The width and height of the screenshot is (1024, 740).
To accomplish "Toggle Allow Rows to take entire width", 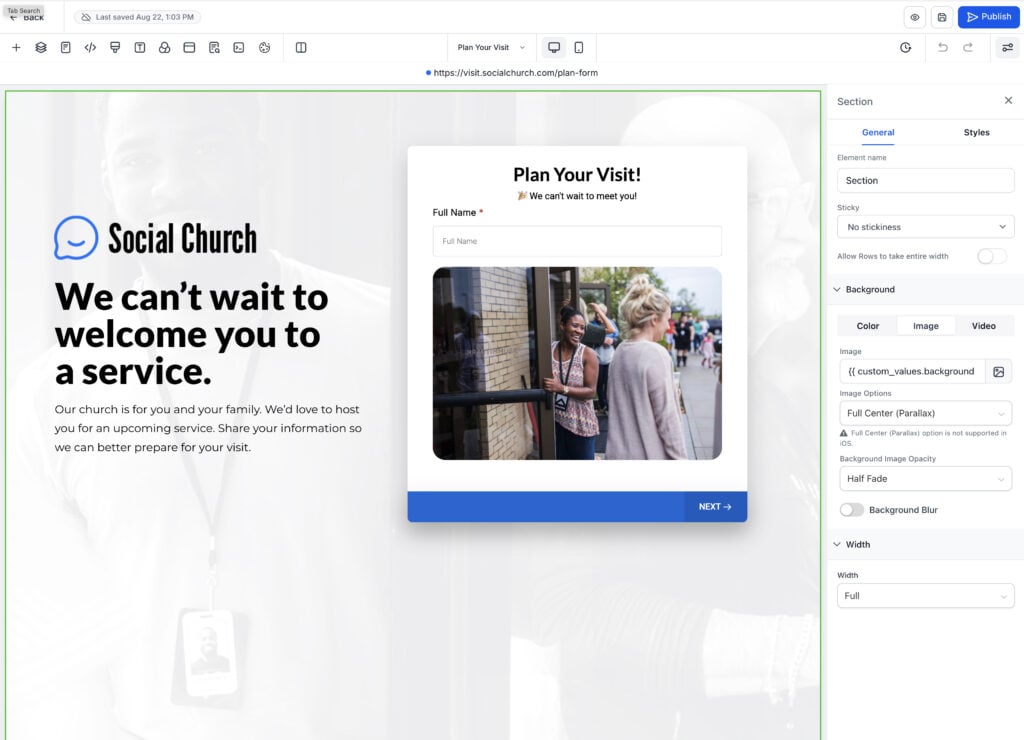I will pyautogui.click(x=991, y=256).
